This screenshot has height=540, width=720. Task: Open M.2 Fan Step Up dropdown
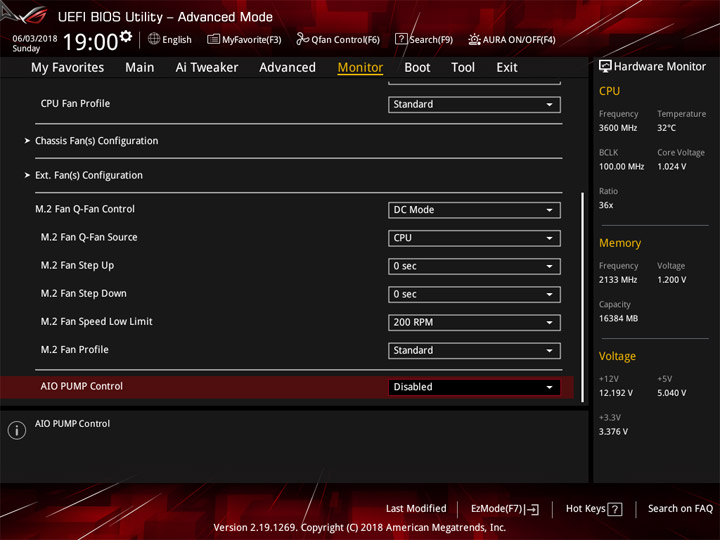[474, 266]
